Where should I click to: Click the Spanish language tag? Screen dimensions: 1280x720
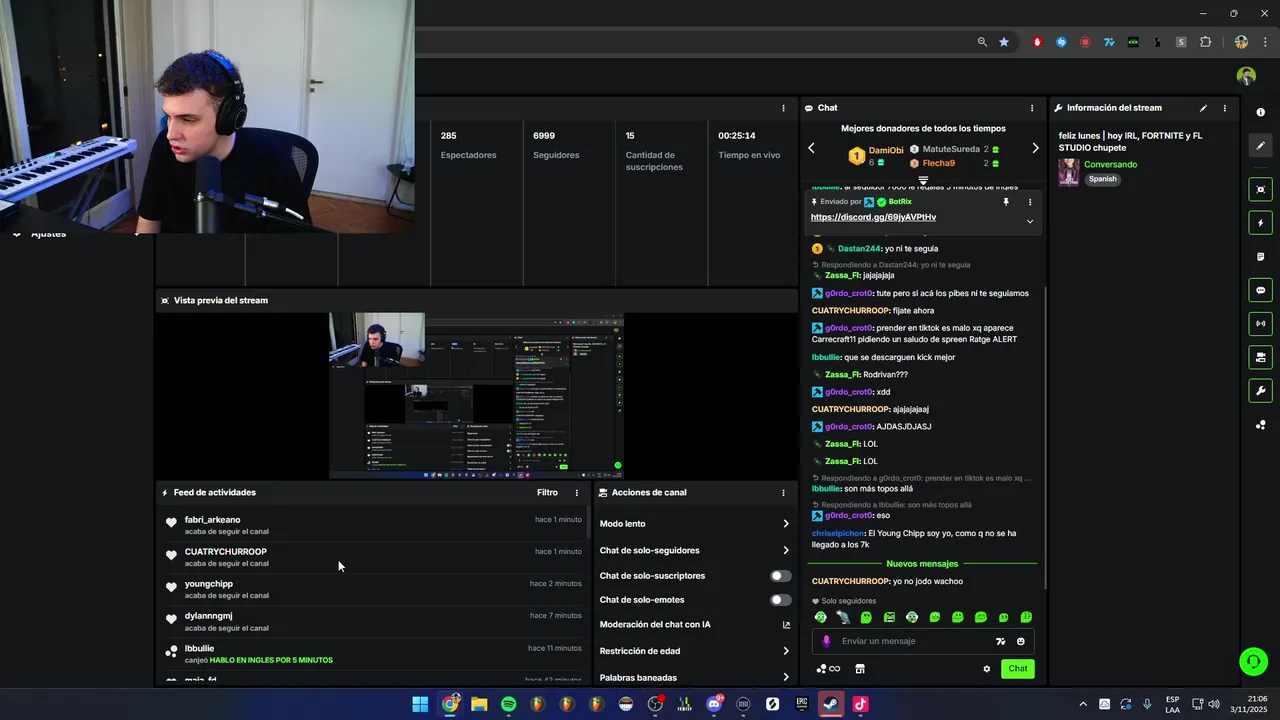[1102, 180]
